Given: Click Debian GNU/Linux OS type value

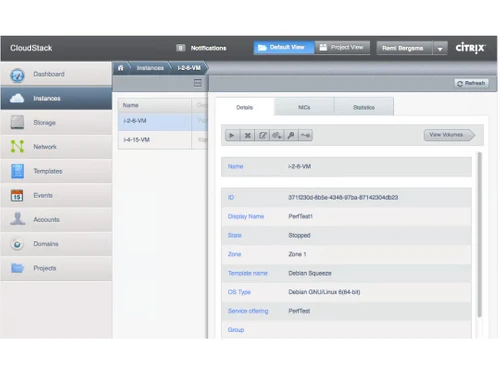Looking at the screenshot, I should click(x=324, y=292).
